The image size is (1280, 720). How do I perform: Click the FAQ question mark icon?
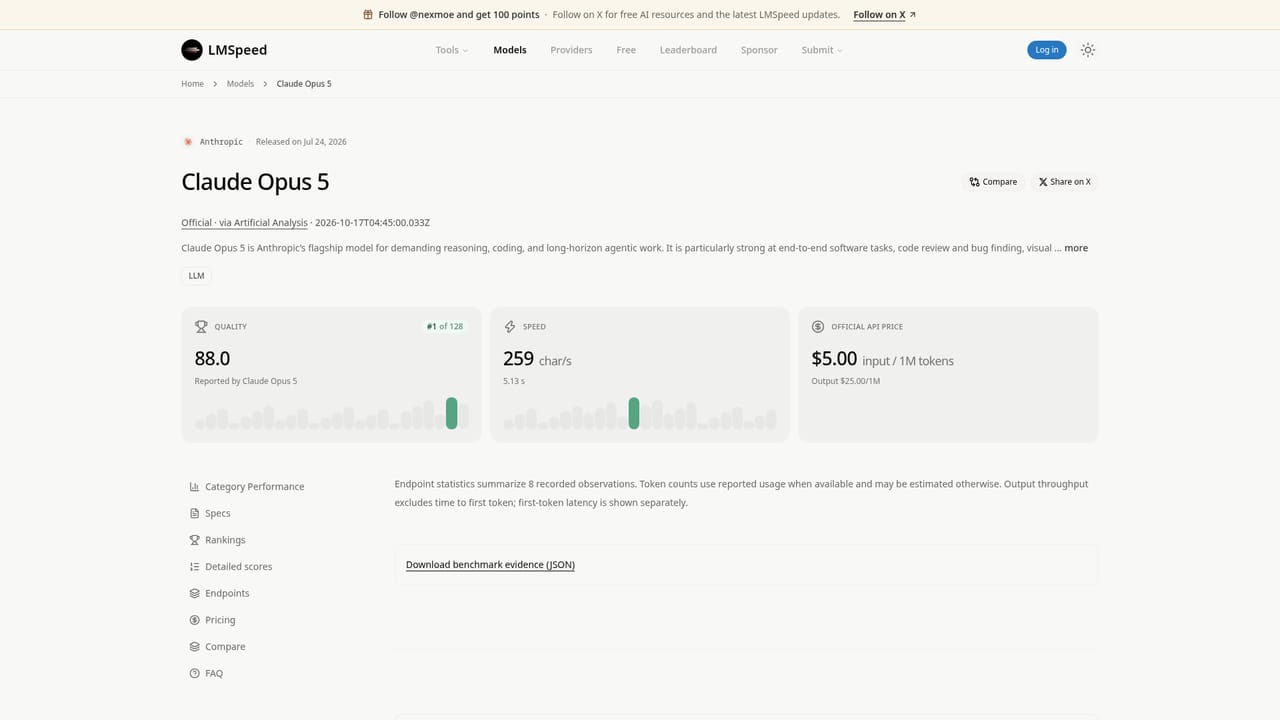point(194,674)
